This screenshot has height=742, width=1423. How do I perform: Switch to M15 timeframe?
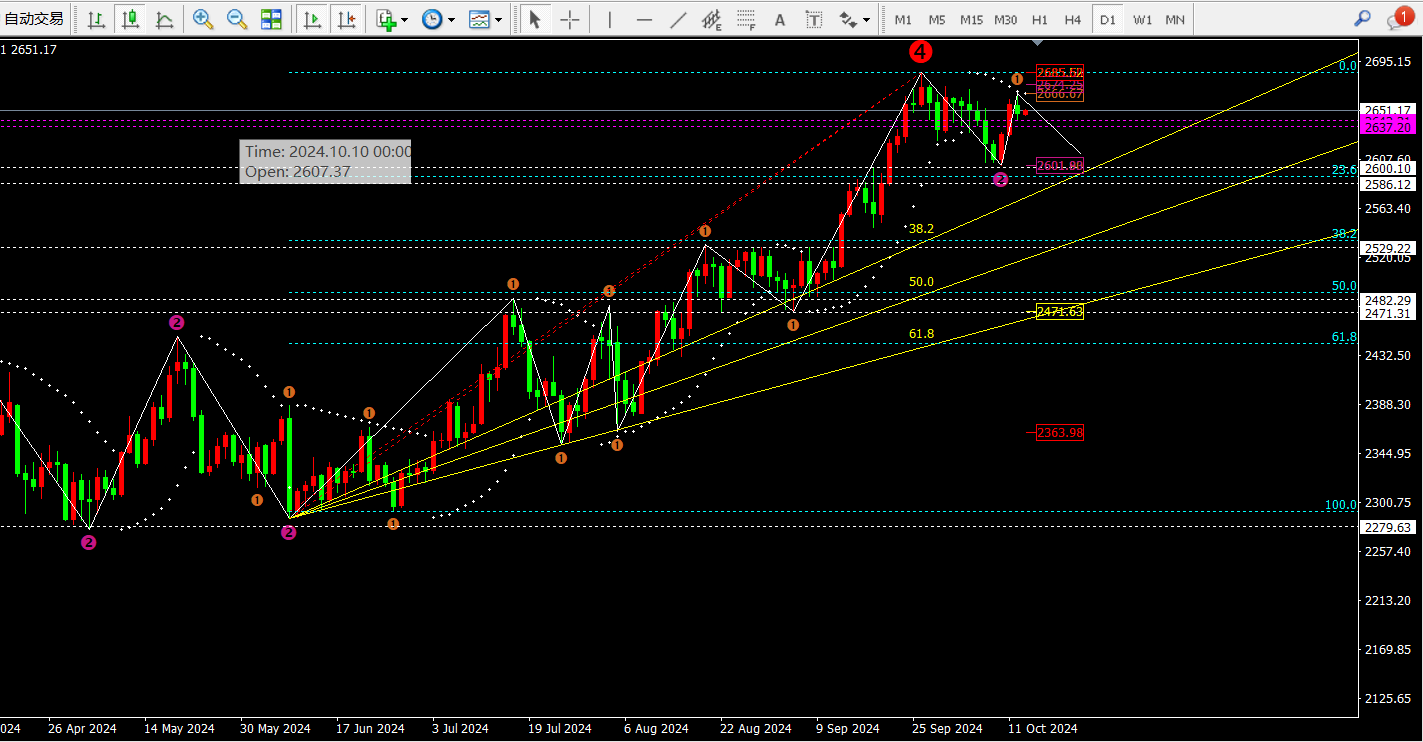pos(971,19)
